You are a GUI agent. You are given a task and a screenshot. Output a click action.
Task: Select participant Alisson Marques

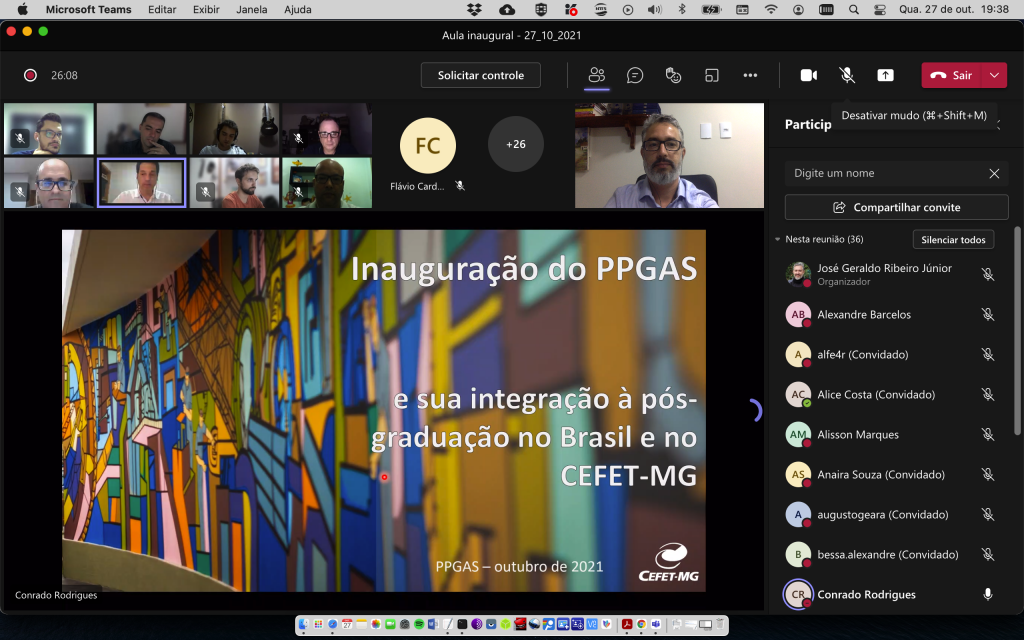(x=891, y=434)
